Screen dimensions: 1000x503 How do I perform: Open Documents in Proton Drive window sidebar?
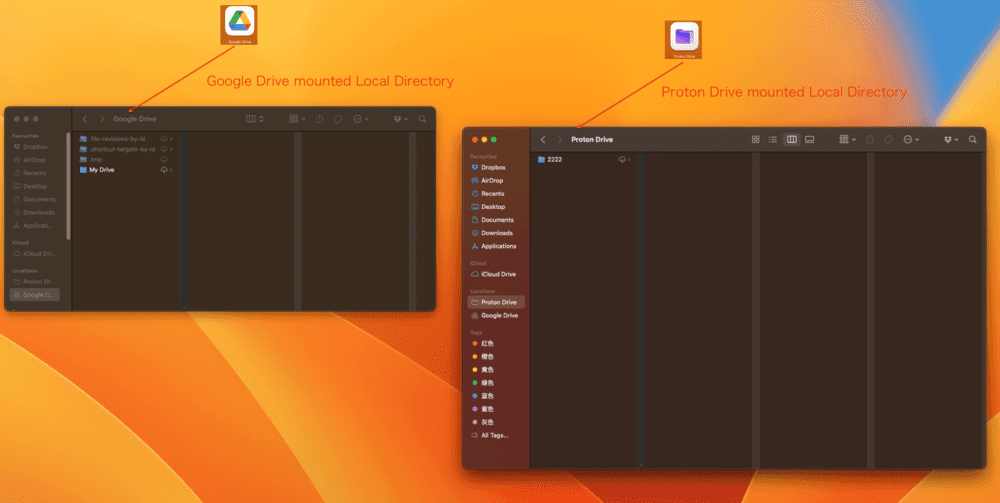tap(498, 220)
